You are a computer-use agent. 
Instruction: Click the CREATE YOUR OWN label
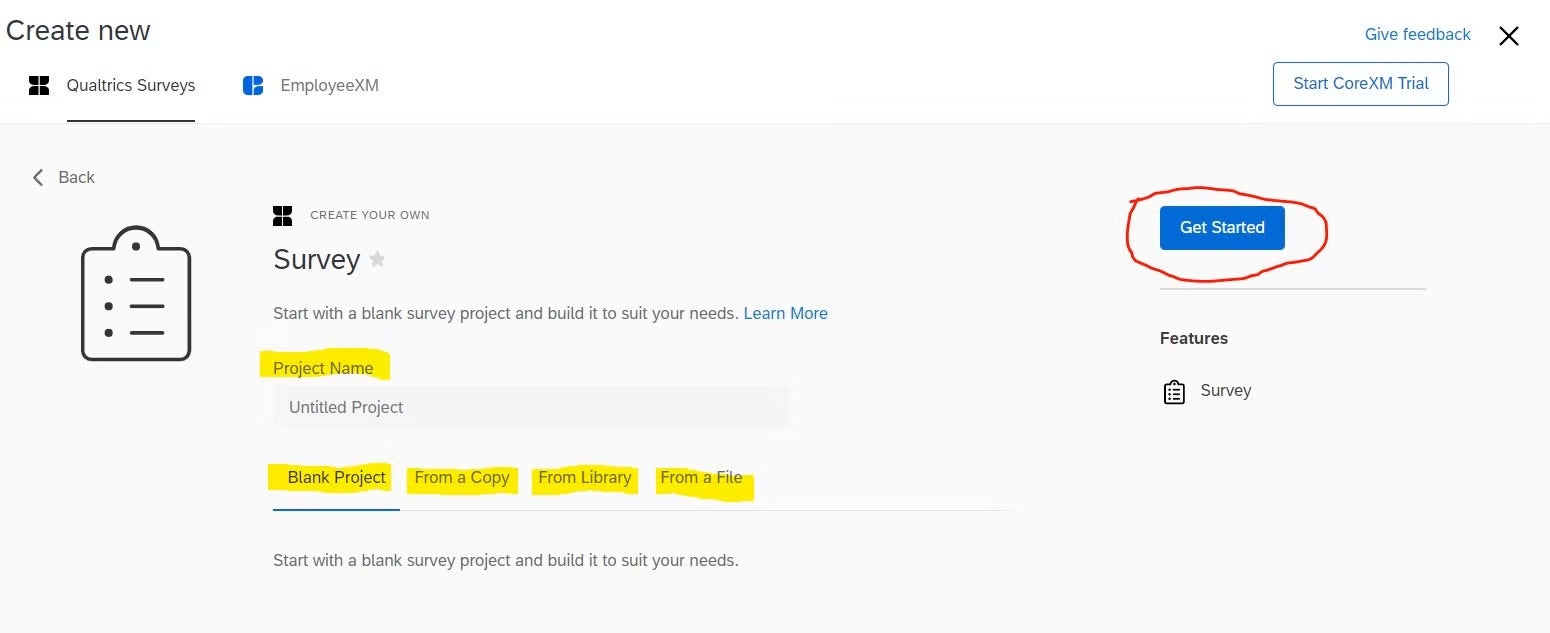[x=370, y=215]
